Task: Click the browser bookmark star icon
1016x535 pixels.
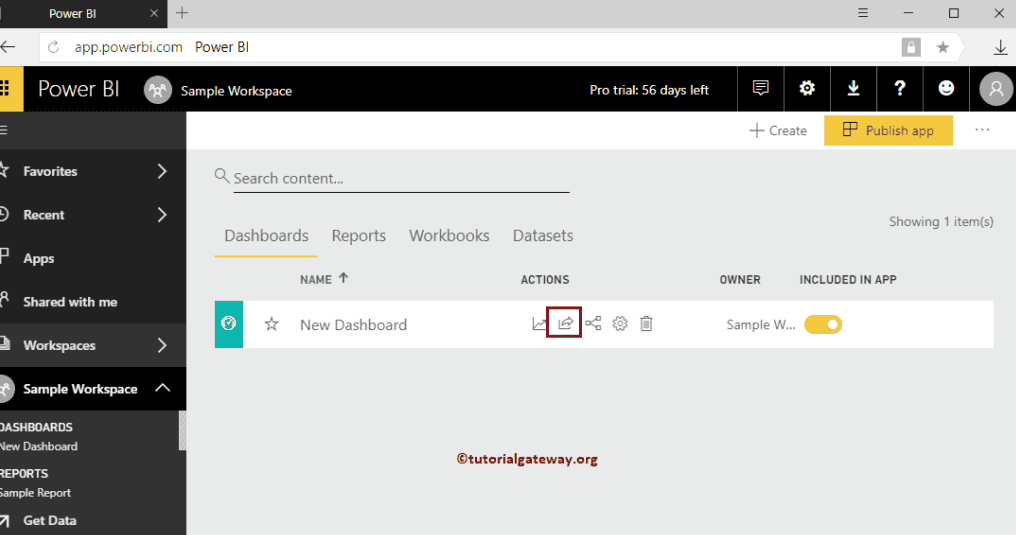Action: click(x=943, y=47)
